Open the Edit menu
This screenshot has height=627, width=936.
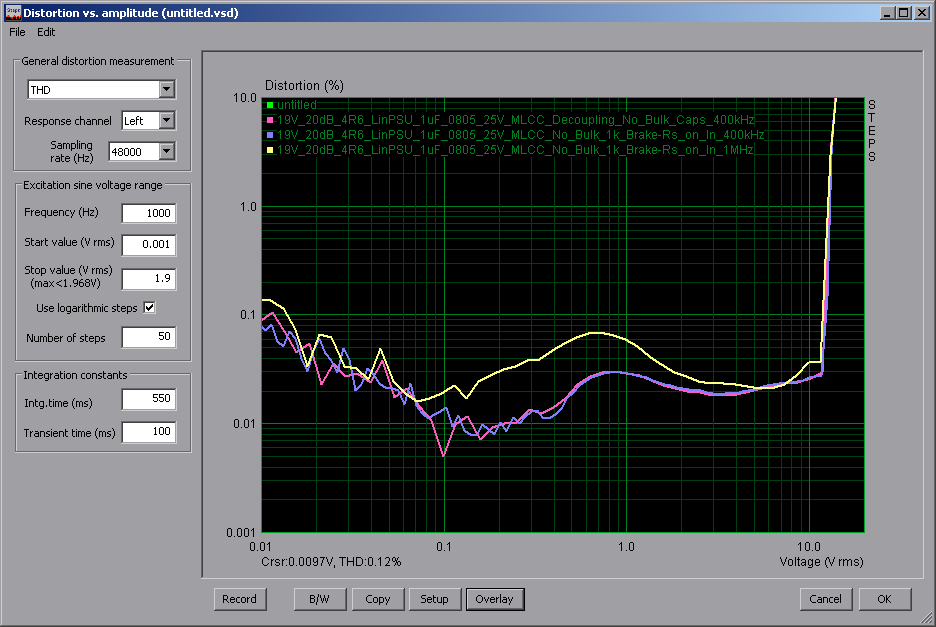click(x=46, y=32)
